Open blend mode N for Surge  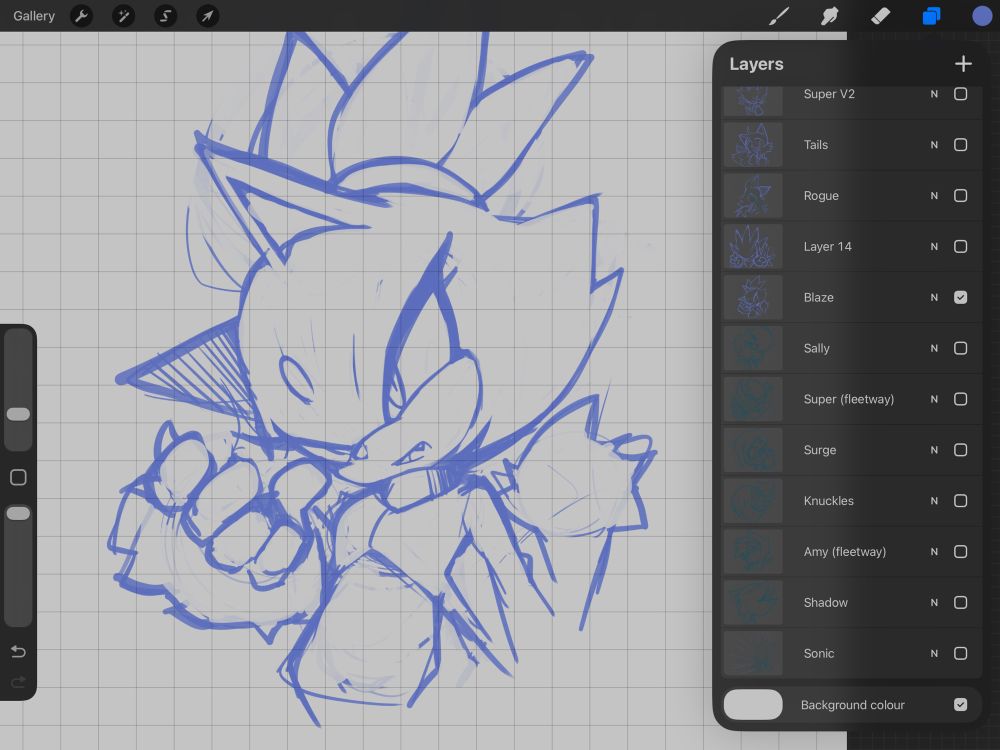pyautogui.click(x=934, y=450)
